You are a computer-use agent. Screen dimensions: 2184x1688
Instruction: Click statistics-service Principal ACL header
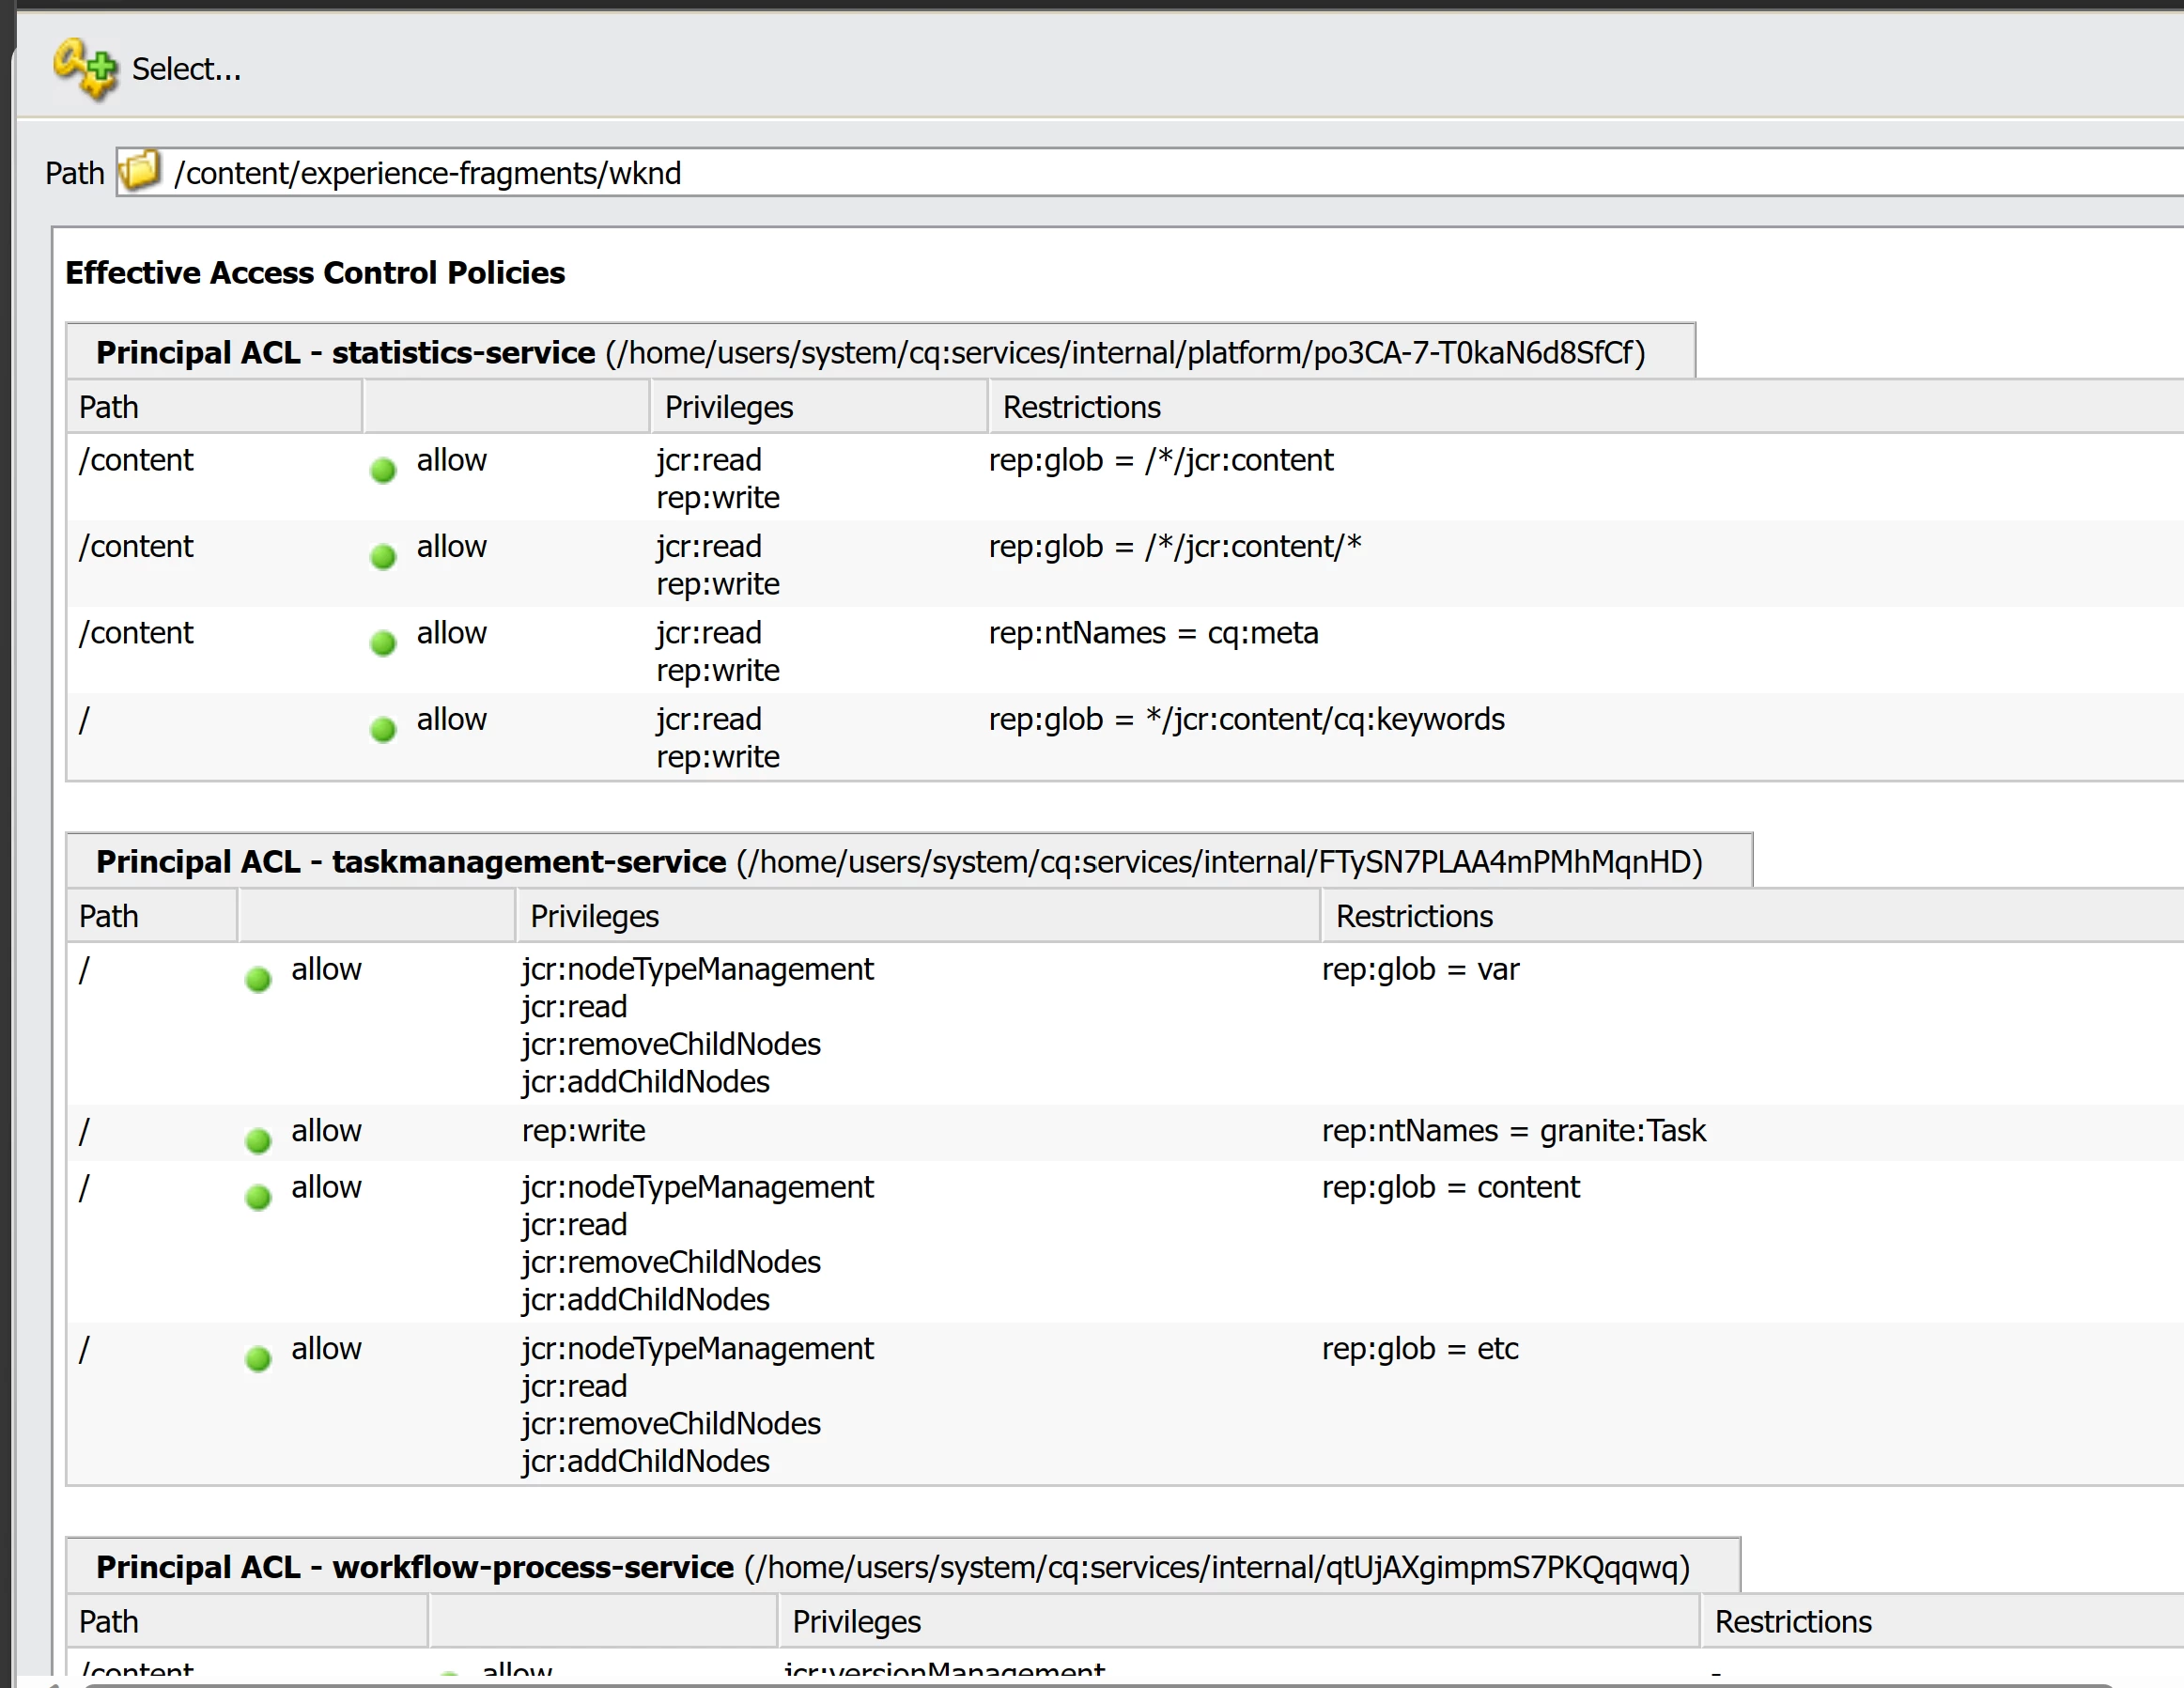click(x=870, y=352)
